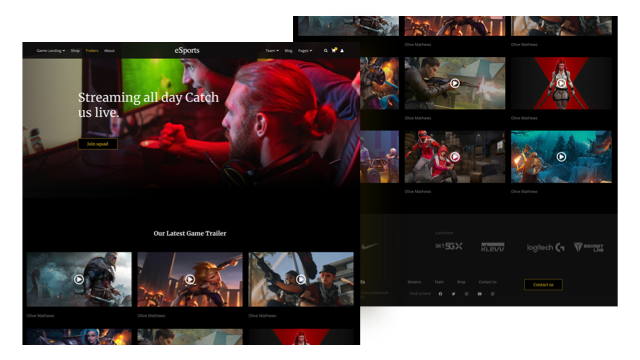Open the Facebook icon in footer
640x360 pixels.
pos(440,294)
